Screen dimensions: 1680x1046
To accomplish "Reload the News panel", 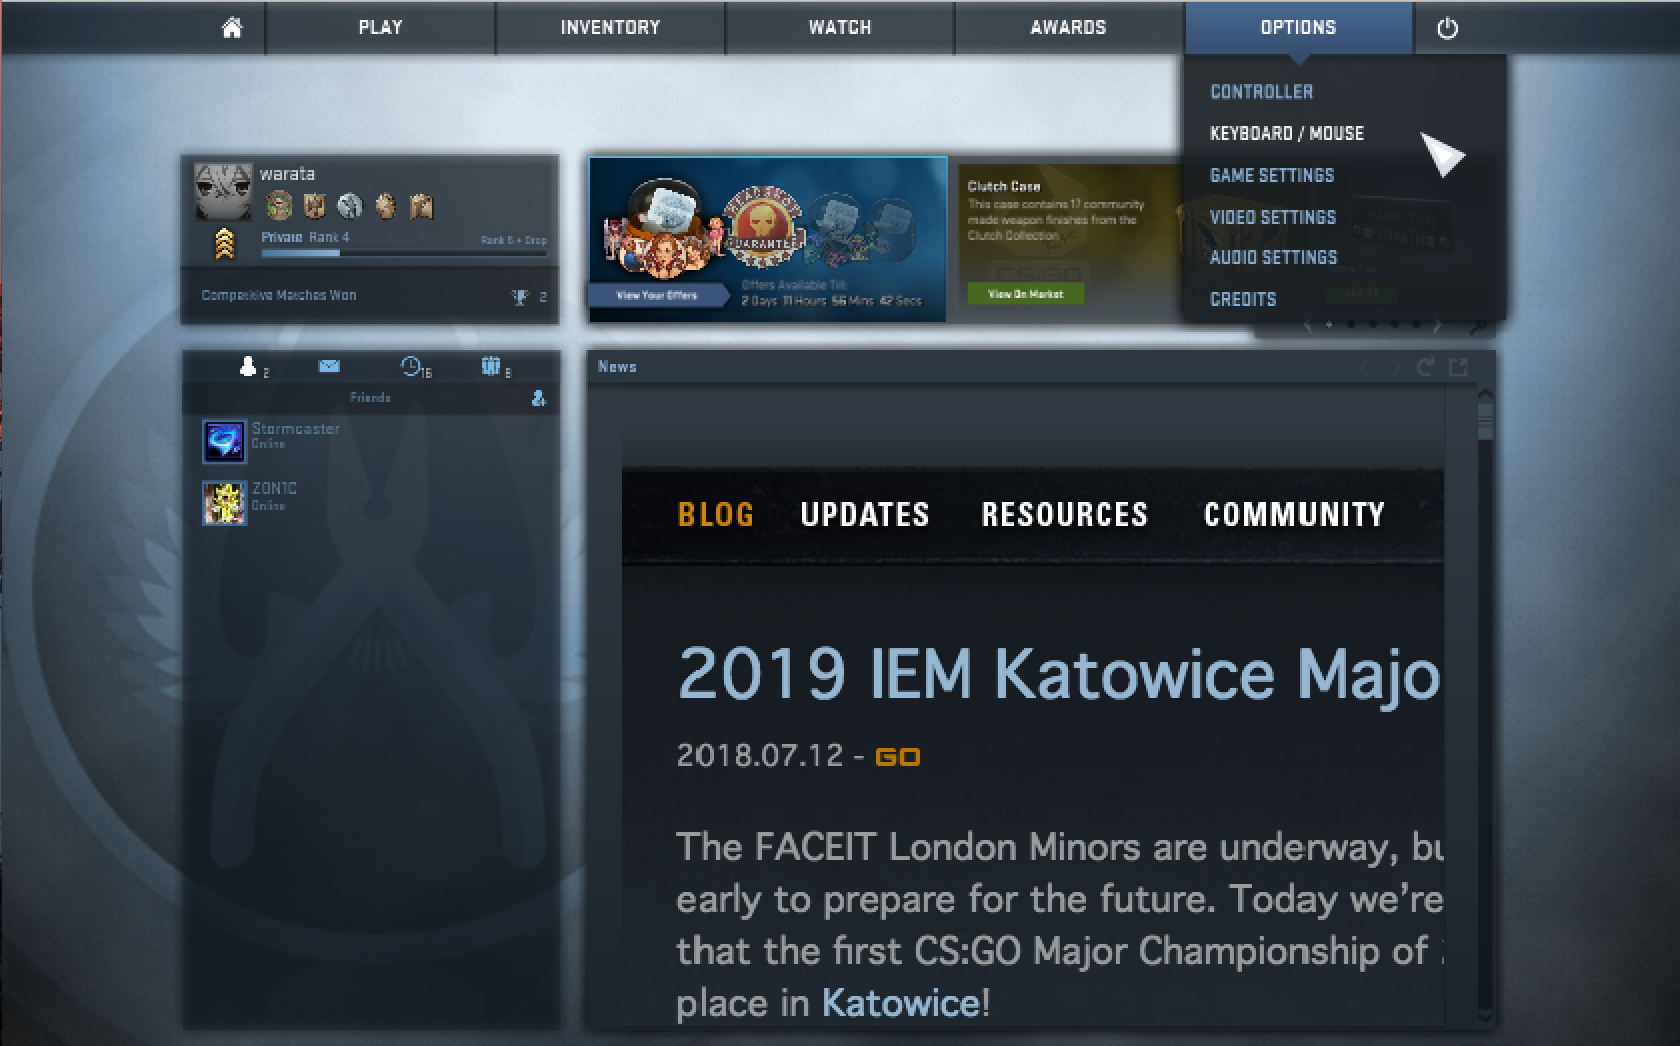I will tap(1425, 367).
